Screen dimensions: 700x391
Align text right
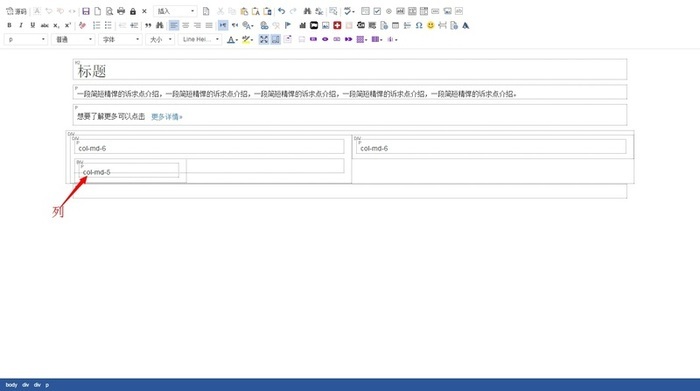click(x=197, y=25)
